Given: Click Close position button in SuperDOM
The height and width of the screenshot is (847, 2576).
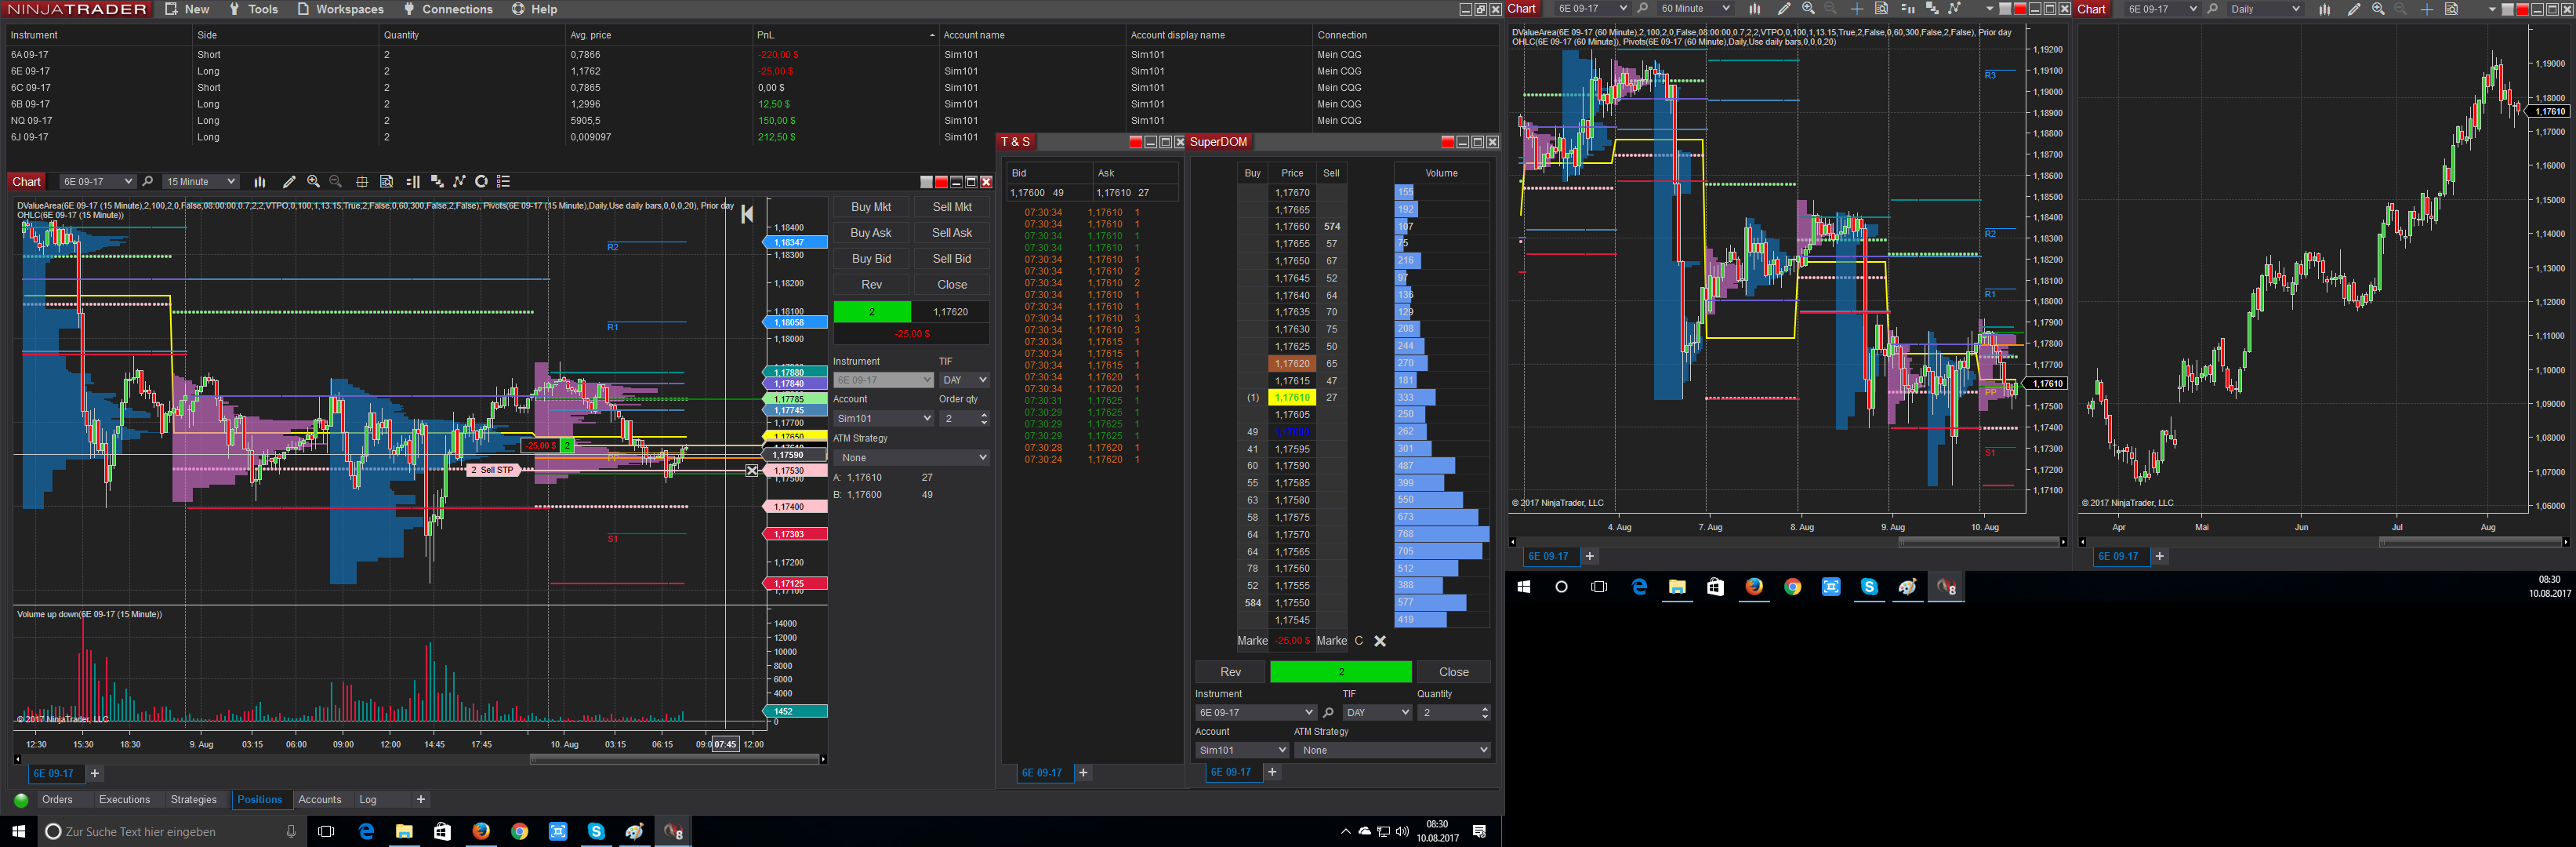Looking at the screenshot, I should [x=1453, y=672].
